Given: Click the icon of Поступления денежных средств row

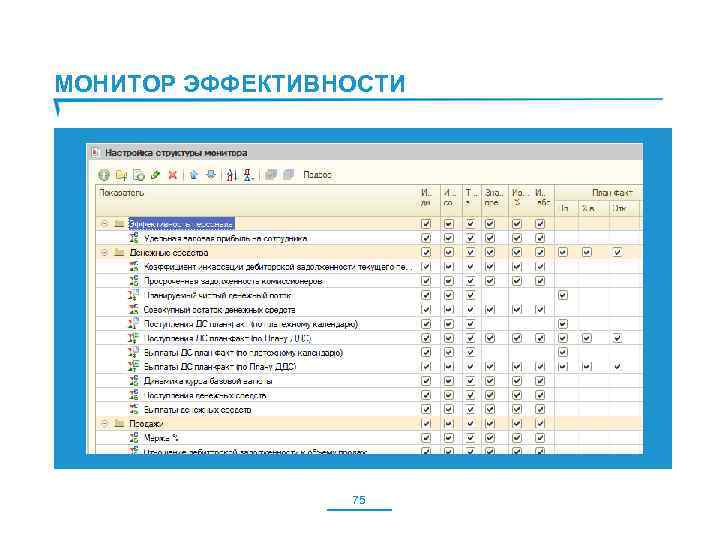Looking at the screenshot, I should pos(134,395).
